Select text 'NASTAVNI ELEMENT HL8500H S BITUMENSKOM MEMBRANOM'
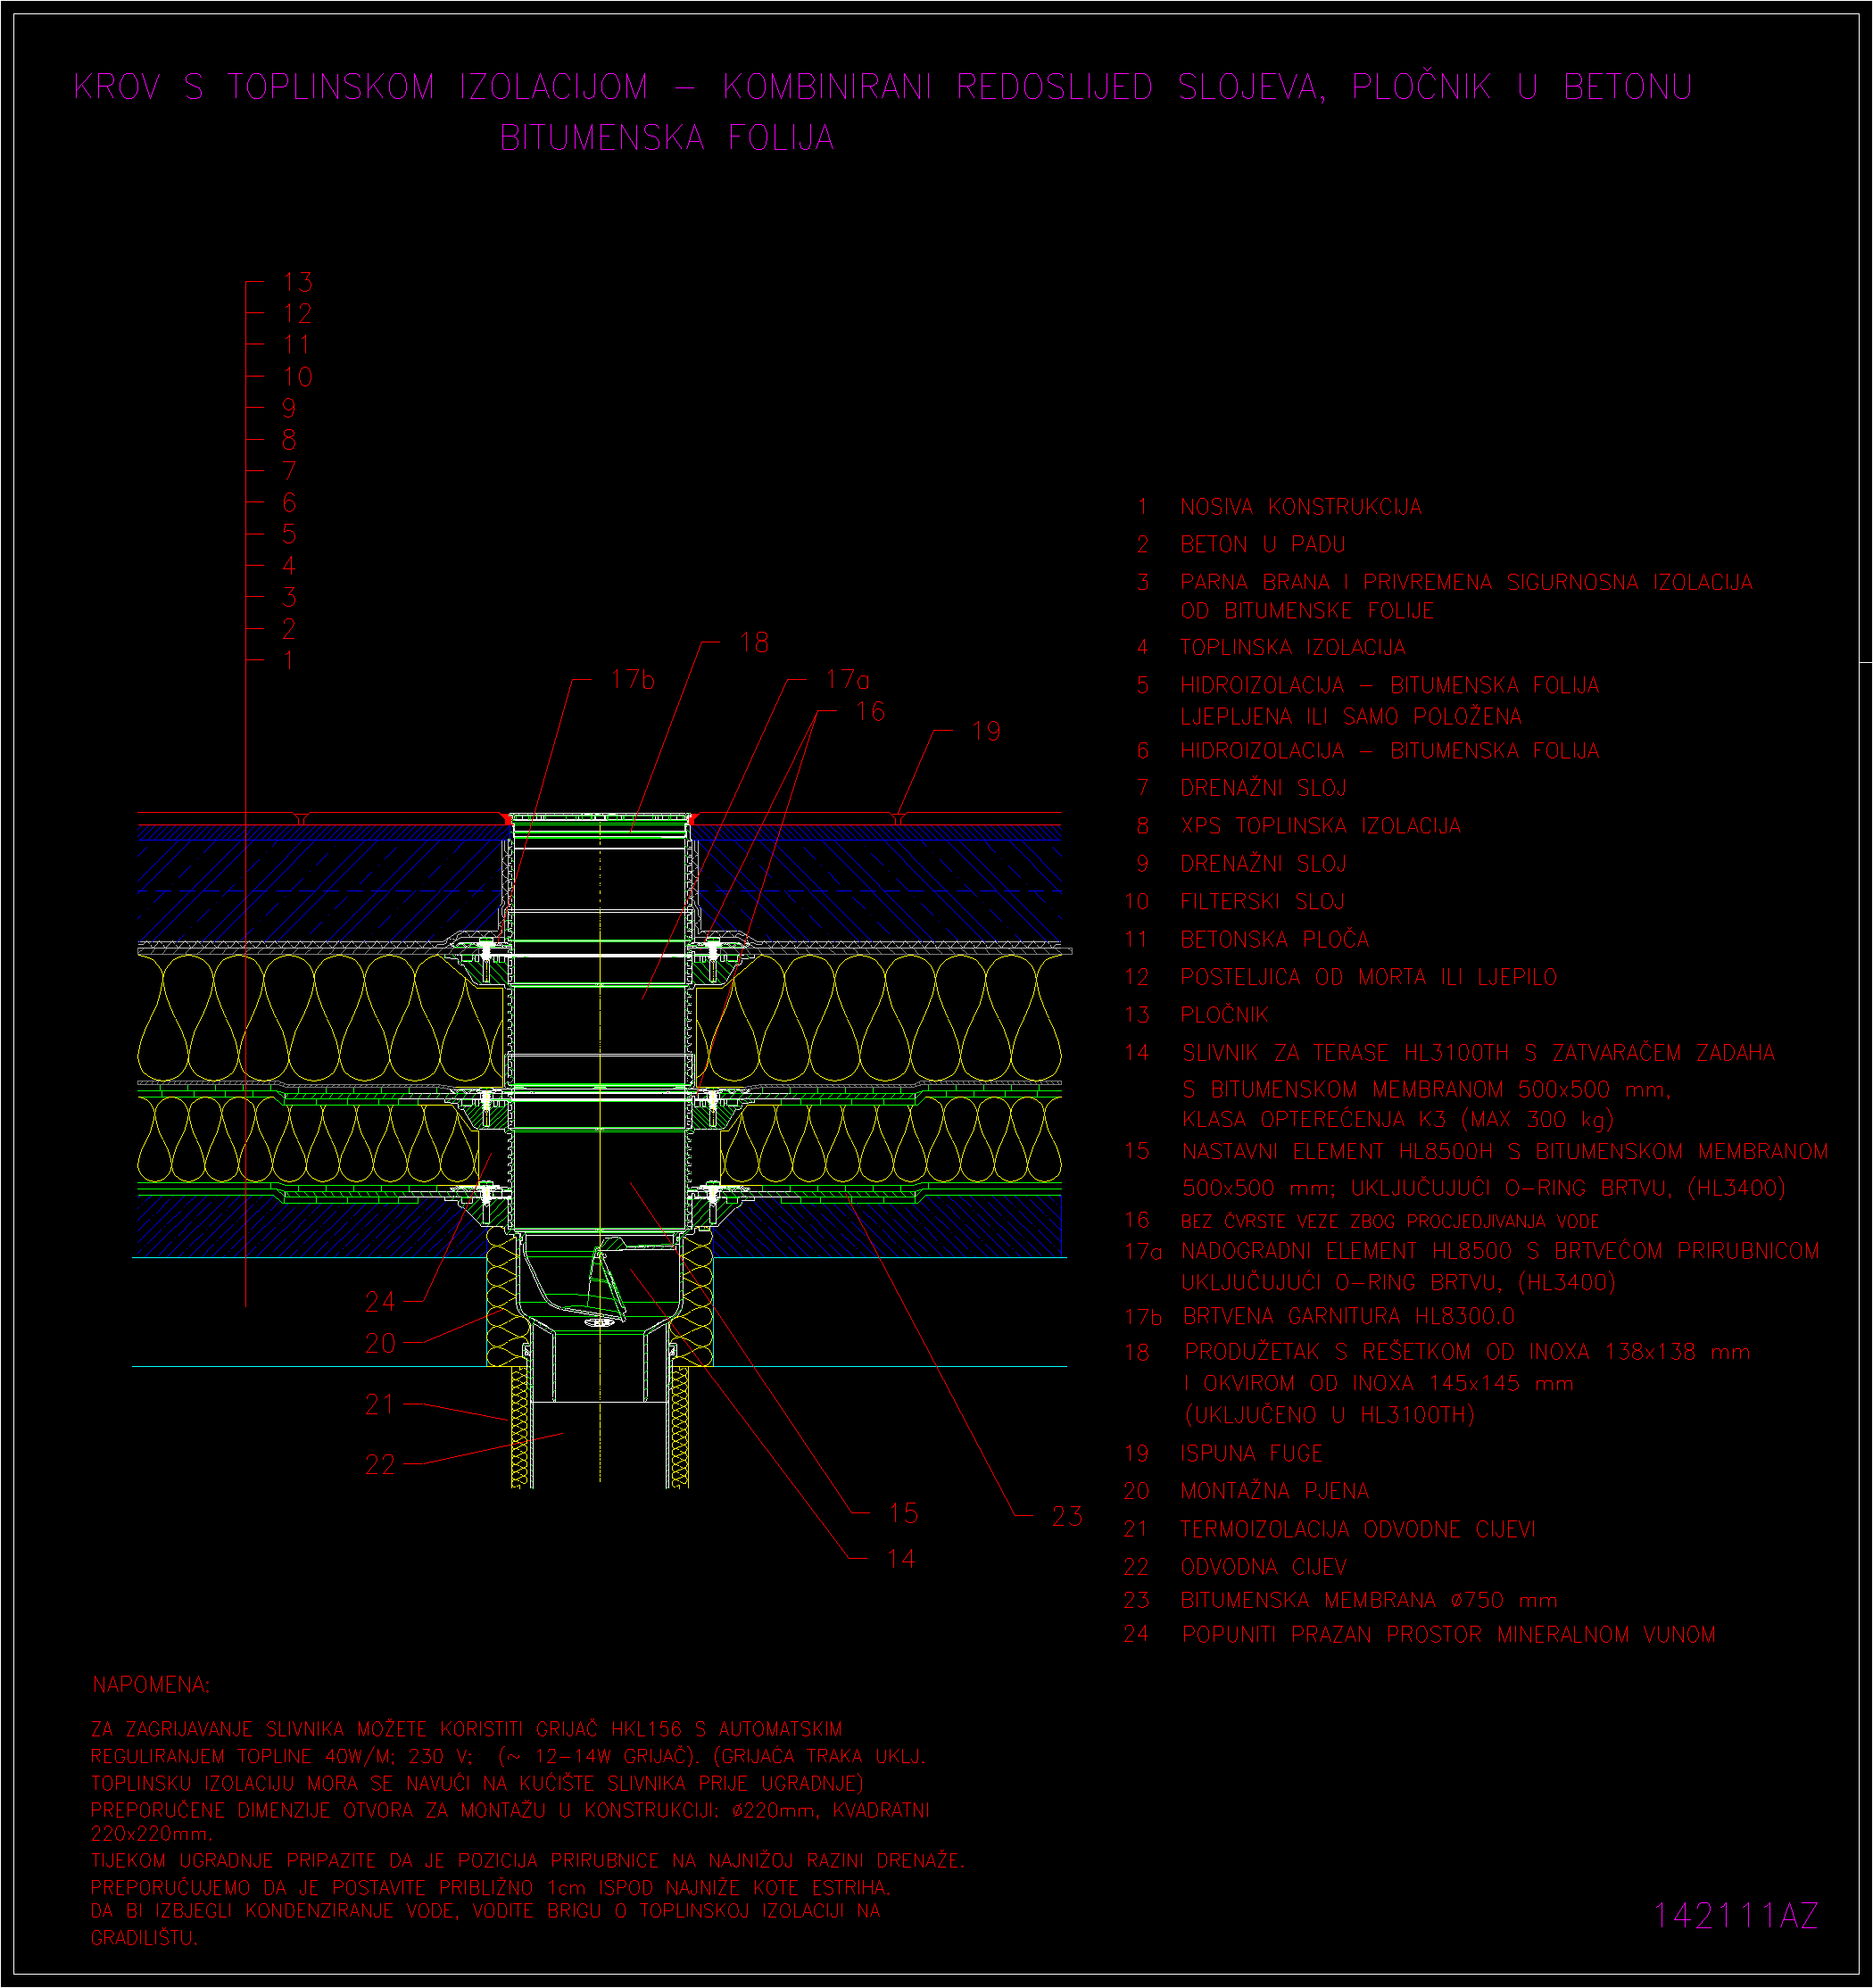The width and height of the screenshot is (1873, 1988). point(1505,1152)
